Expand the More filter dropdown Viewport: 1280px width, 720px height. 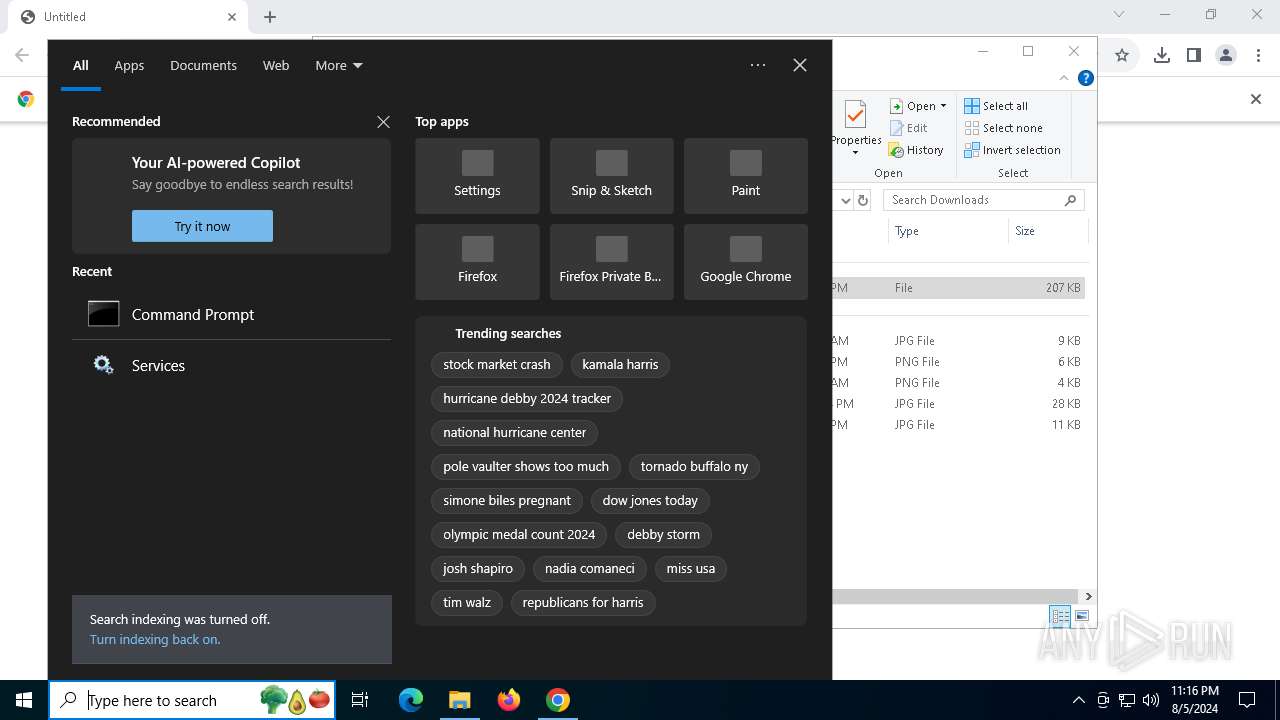339,65
